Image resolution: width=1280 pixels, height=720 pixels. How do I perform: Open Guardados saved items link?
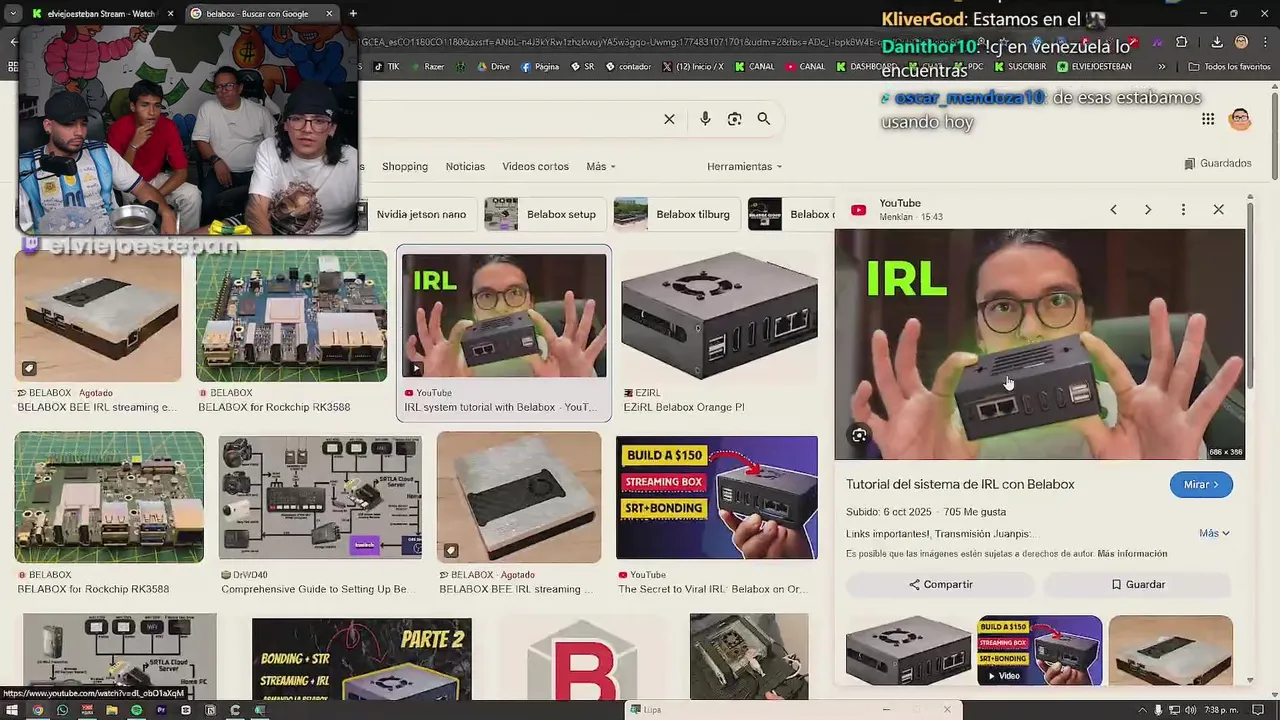tap(1218, 163)
